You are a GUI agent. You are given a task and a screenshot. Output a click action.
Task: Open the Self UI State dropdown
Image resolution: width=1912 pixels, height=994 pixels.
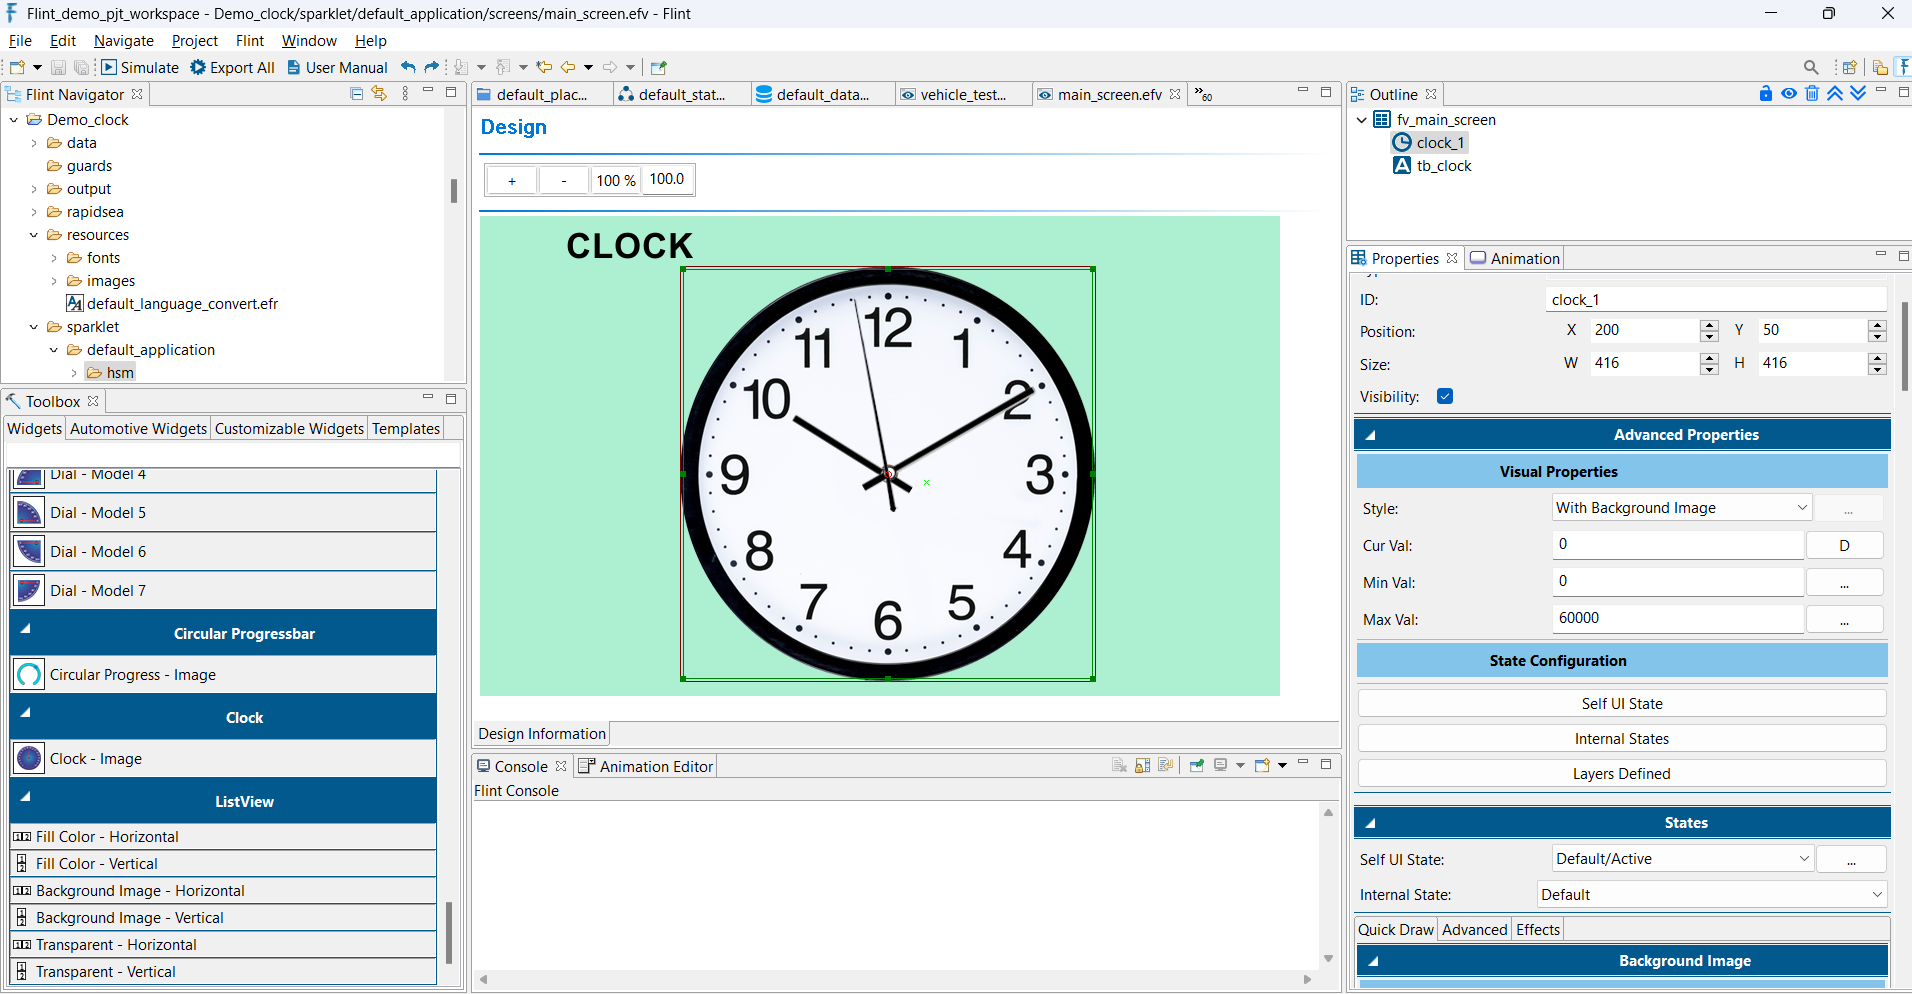tap(1681, 858)
